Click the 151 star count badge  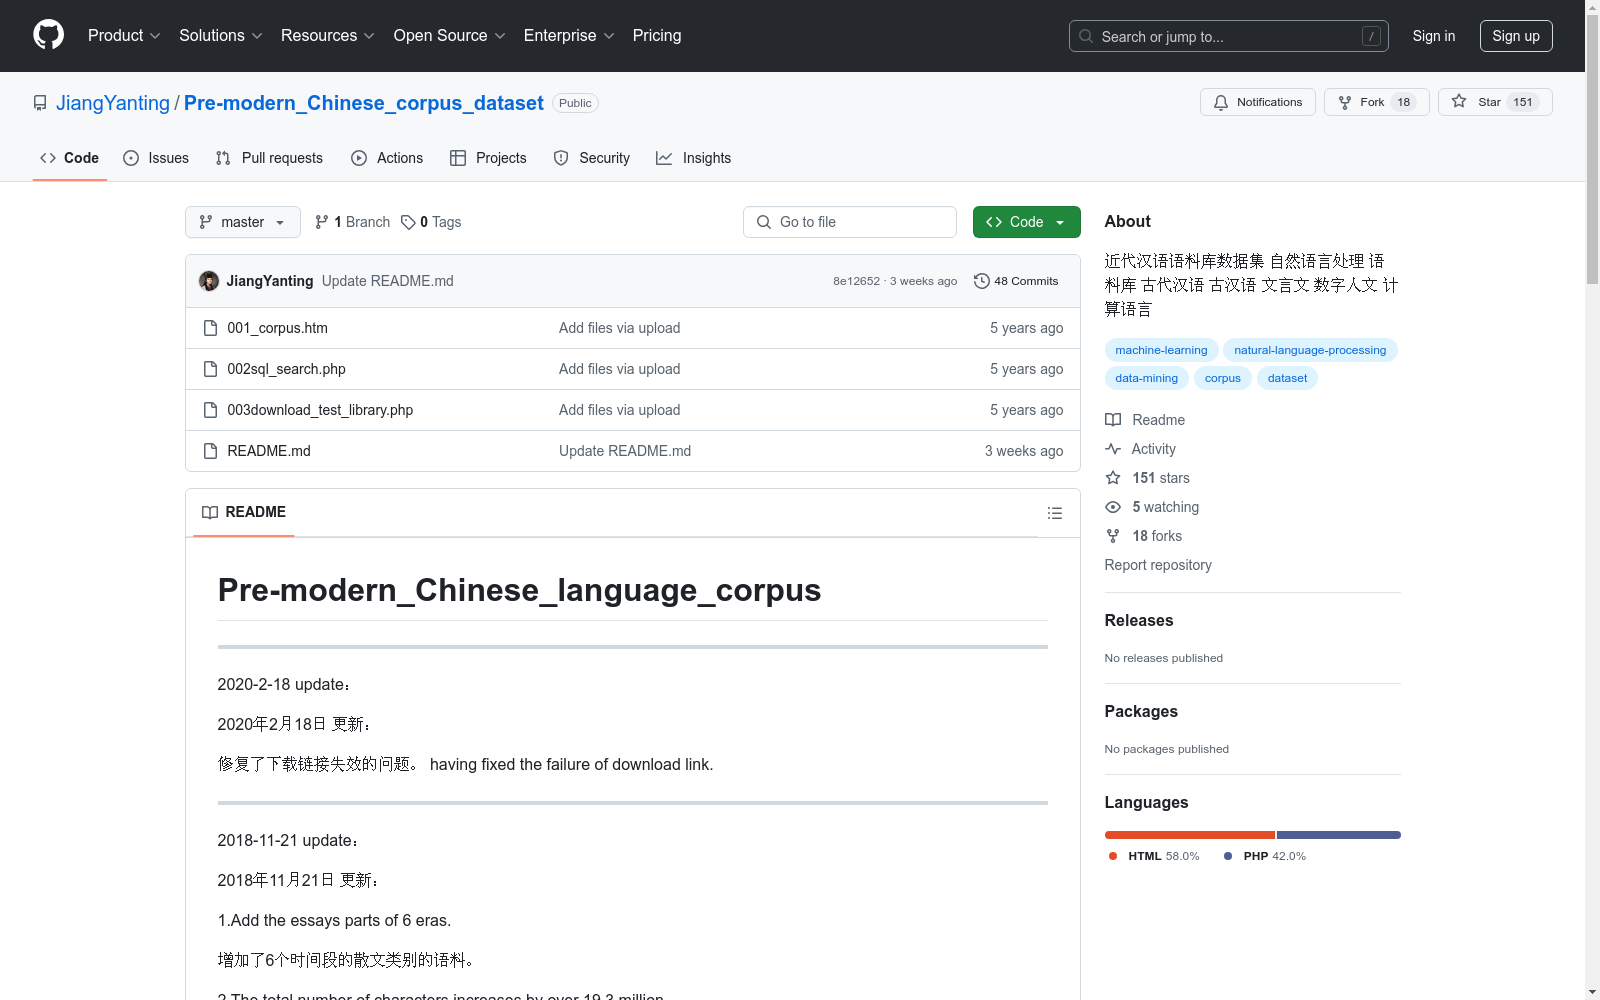coord(1523,102)
